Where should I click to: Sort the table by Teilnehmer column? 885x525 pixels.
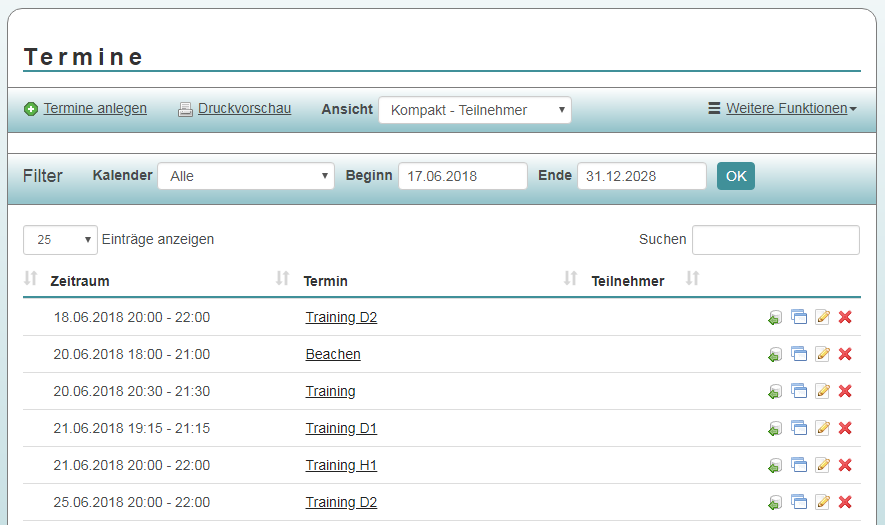click(x=628, y=281)
